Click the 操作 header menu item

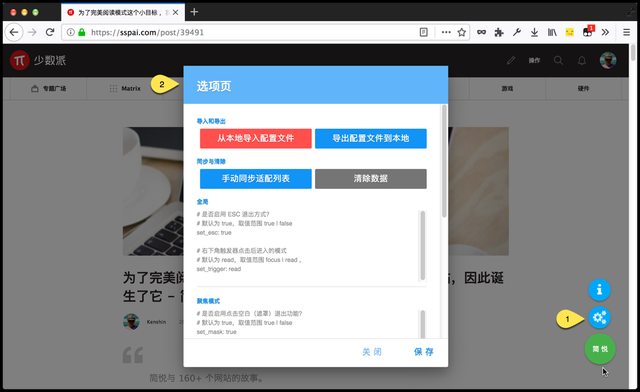(534, 60)
